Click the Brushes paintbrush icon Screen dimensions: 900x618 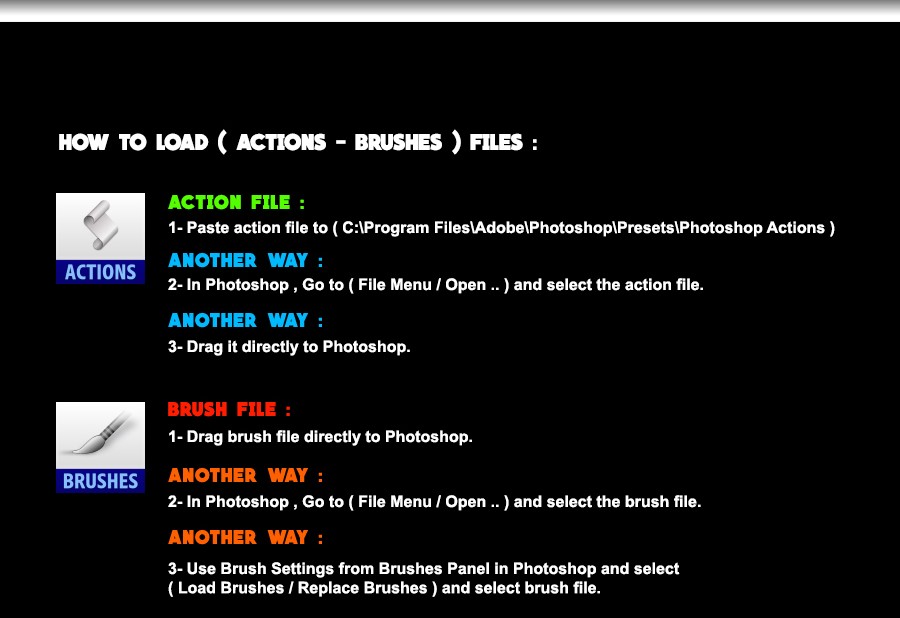100,447
